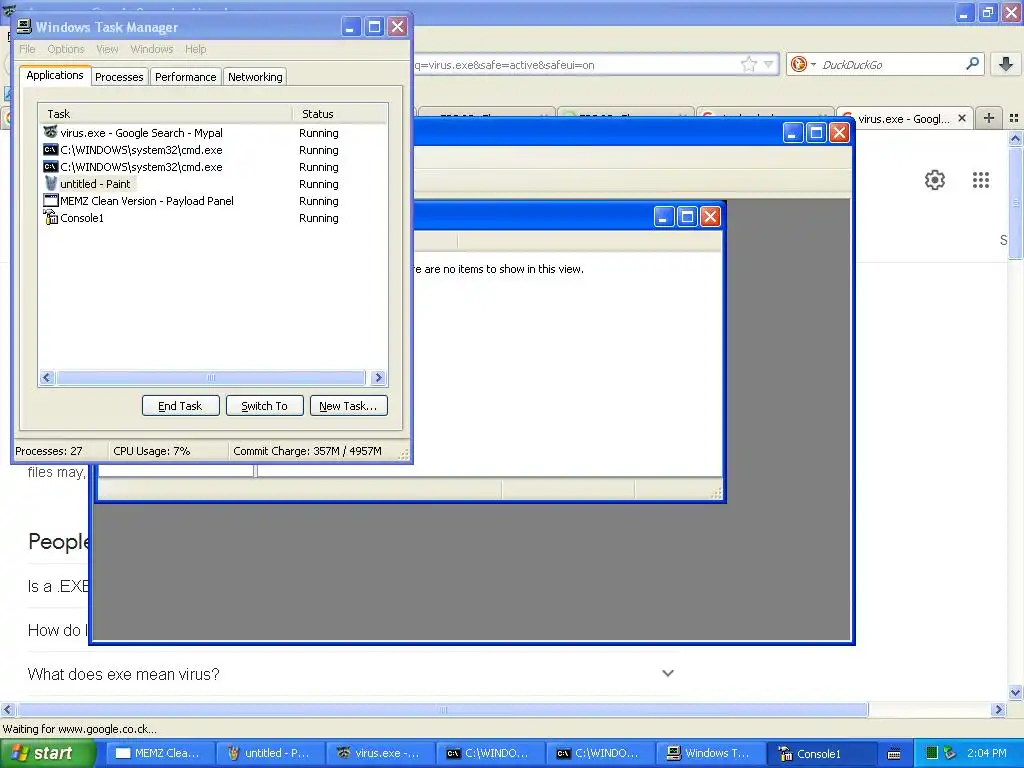Viewport: 1024px width, 768px height.
Task: Switch to untitled - Paint taskbar button
Action: [x=269, y=753]
